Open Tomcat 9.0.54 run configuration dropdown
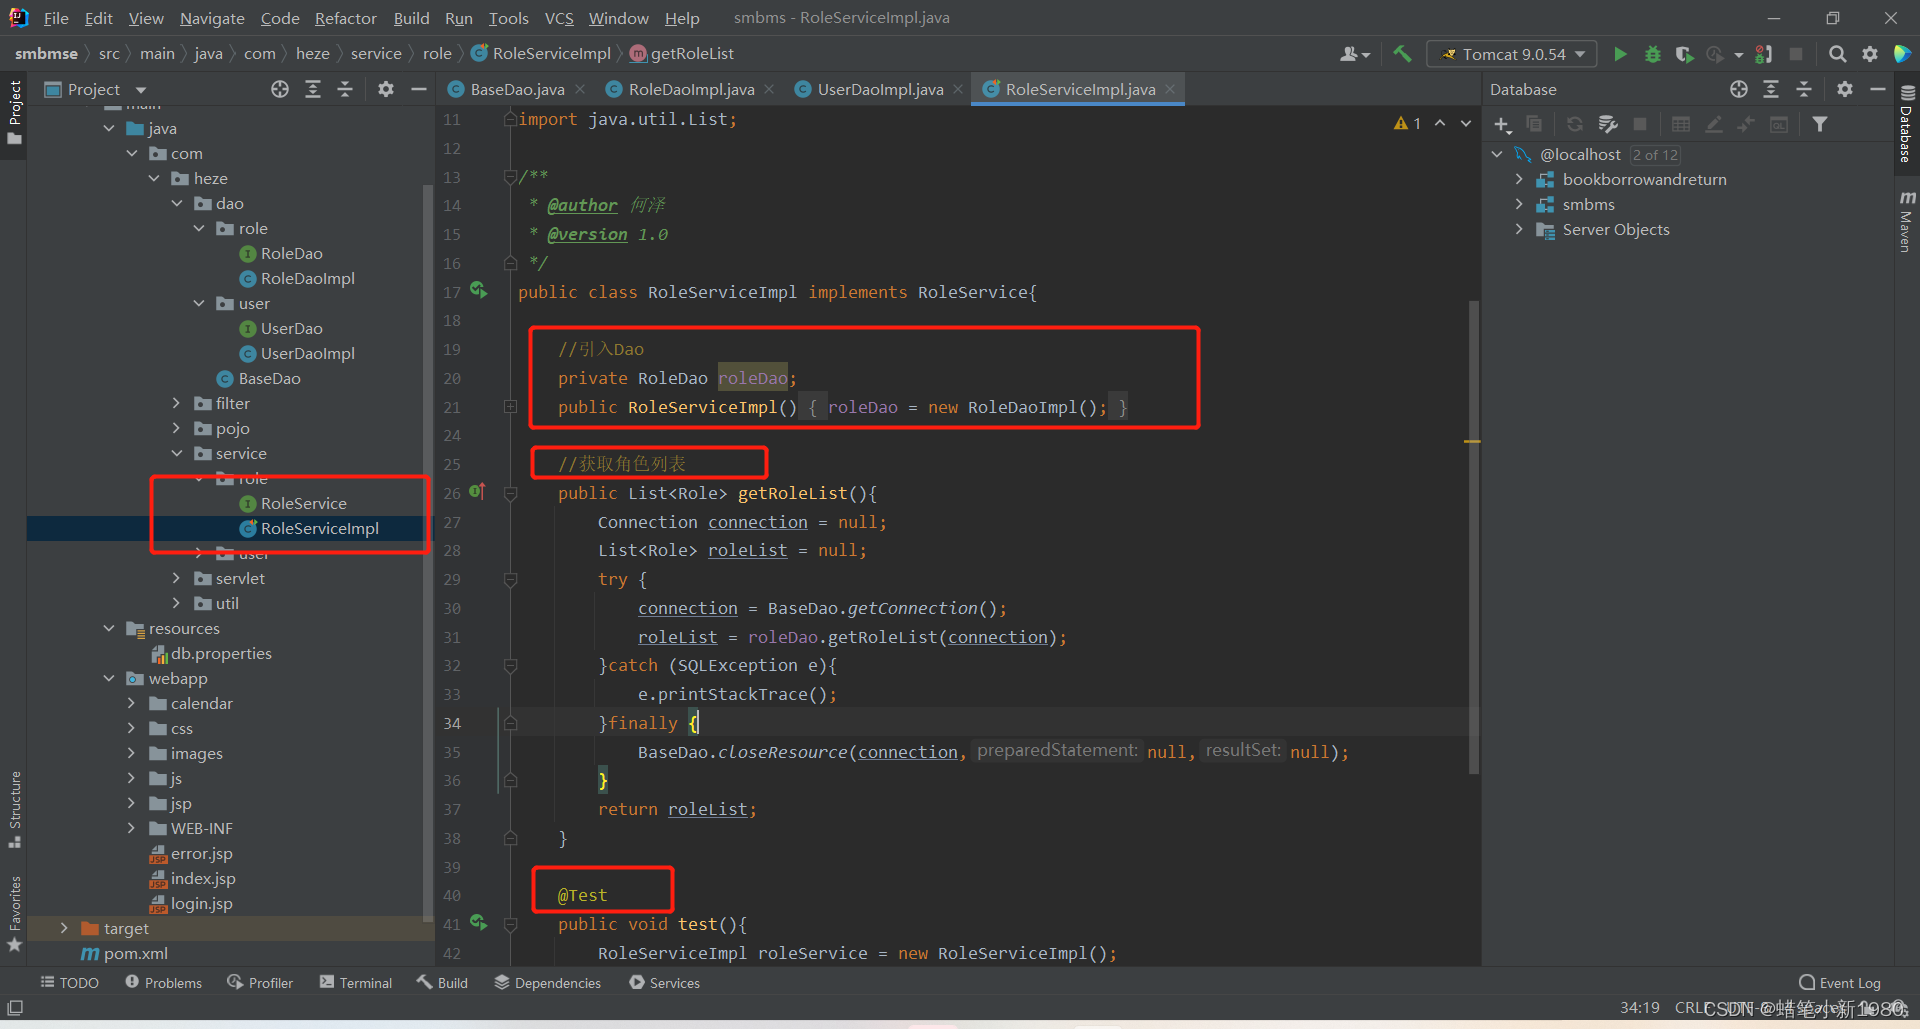Screen dimensions: 1920x1029 click(1512, 54)
